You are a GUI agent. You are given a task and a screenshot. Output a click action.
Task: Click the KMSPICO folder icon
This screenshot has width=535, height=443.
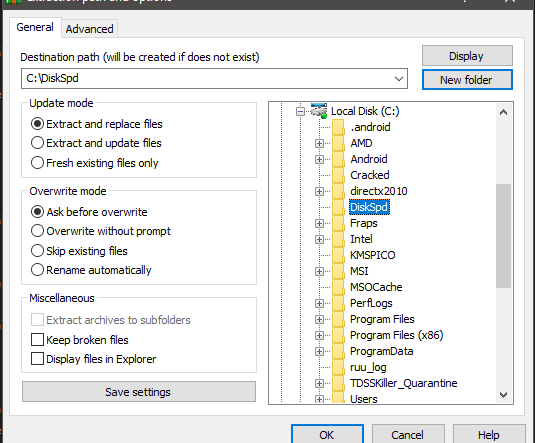click(x=338, y=256)
